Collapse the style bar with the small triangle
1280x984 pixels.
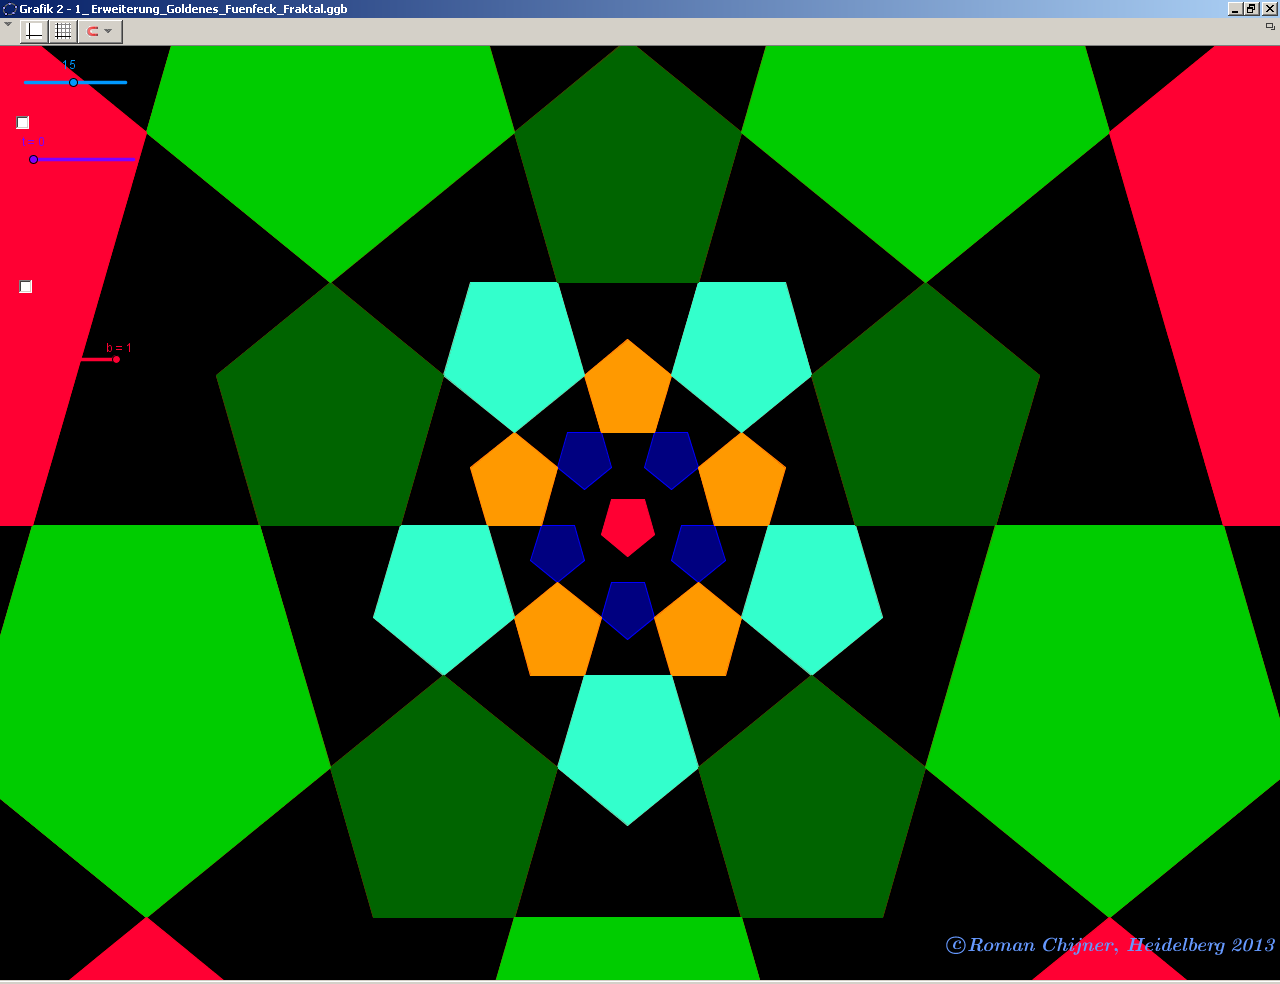[8, 24]
